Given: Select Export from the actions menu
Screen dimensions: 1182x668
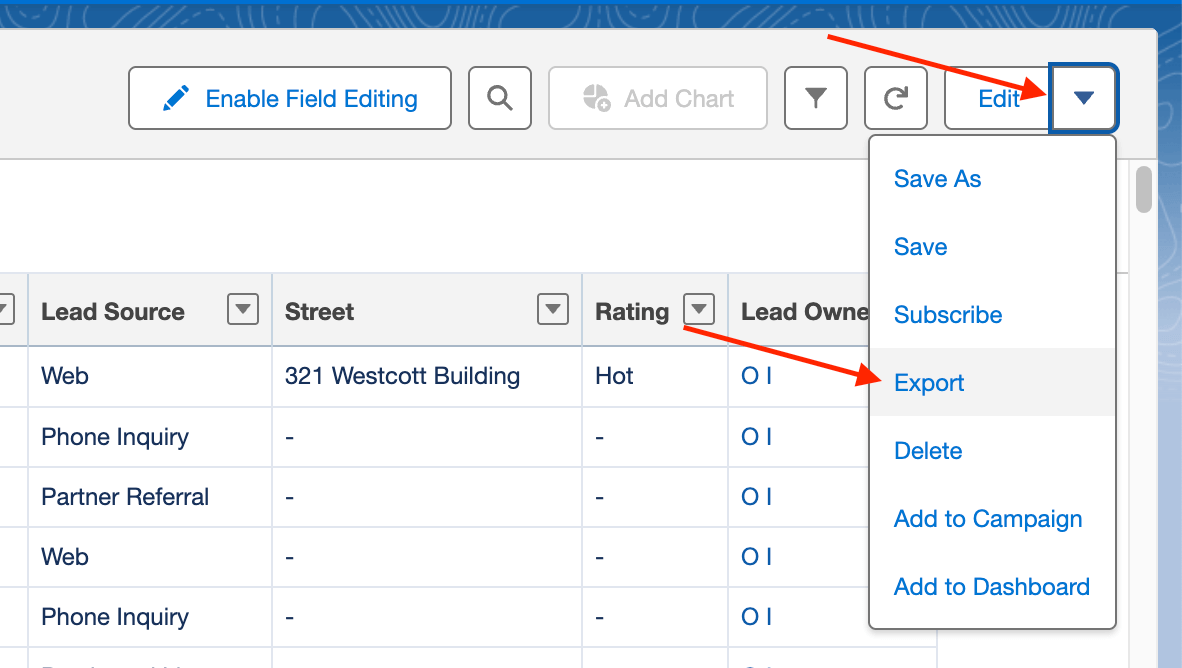Looking at the screenshot, I should pos(929,382).
